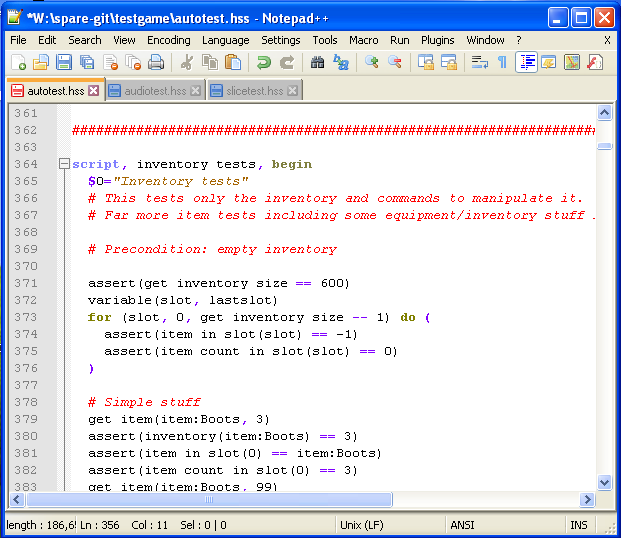The image size is (621, 538).
Task: Open the View menu
Action: tap(124, 40)
